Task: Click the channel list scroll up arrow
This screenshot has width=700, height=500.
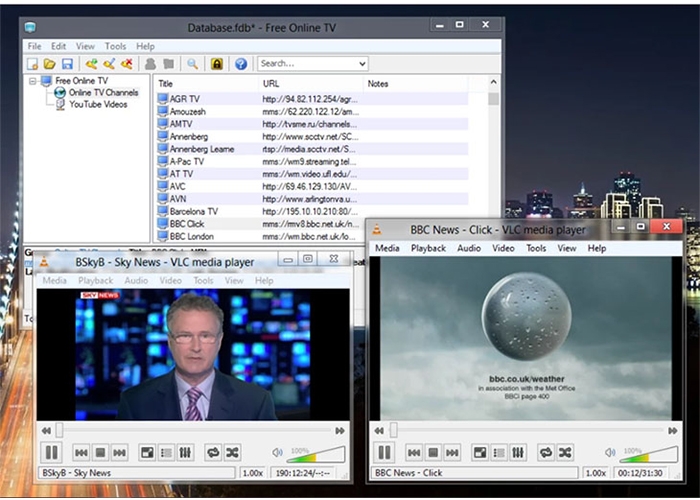Action: coord(493,82)
